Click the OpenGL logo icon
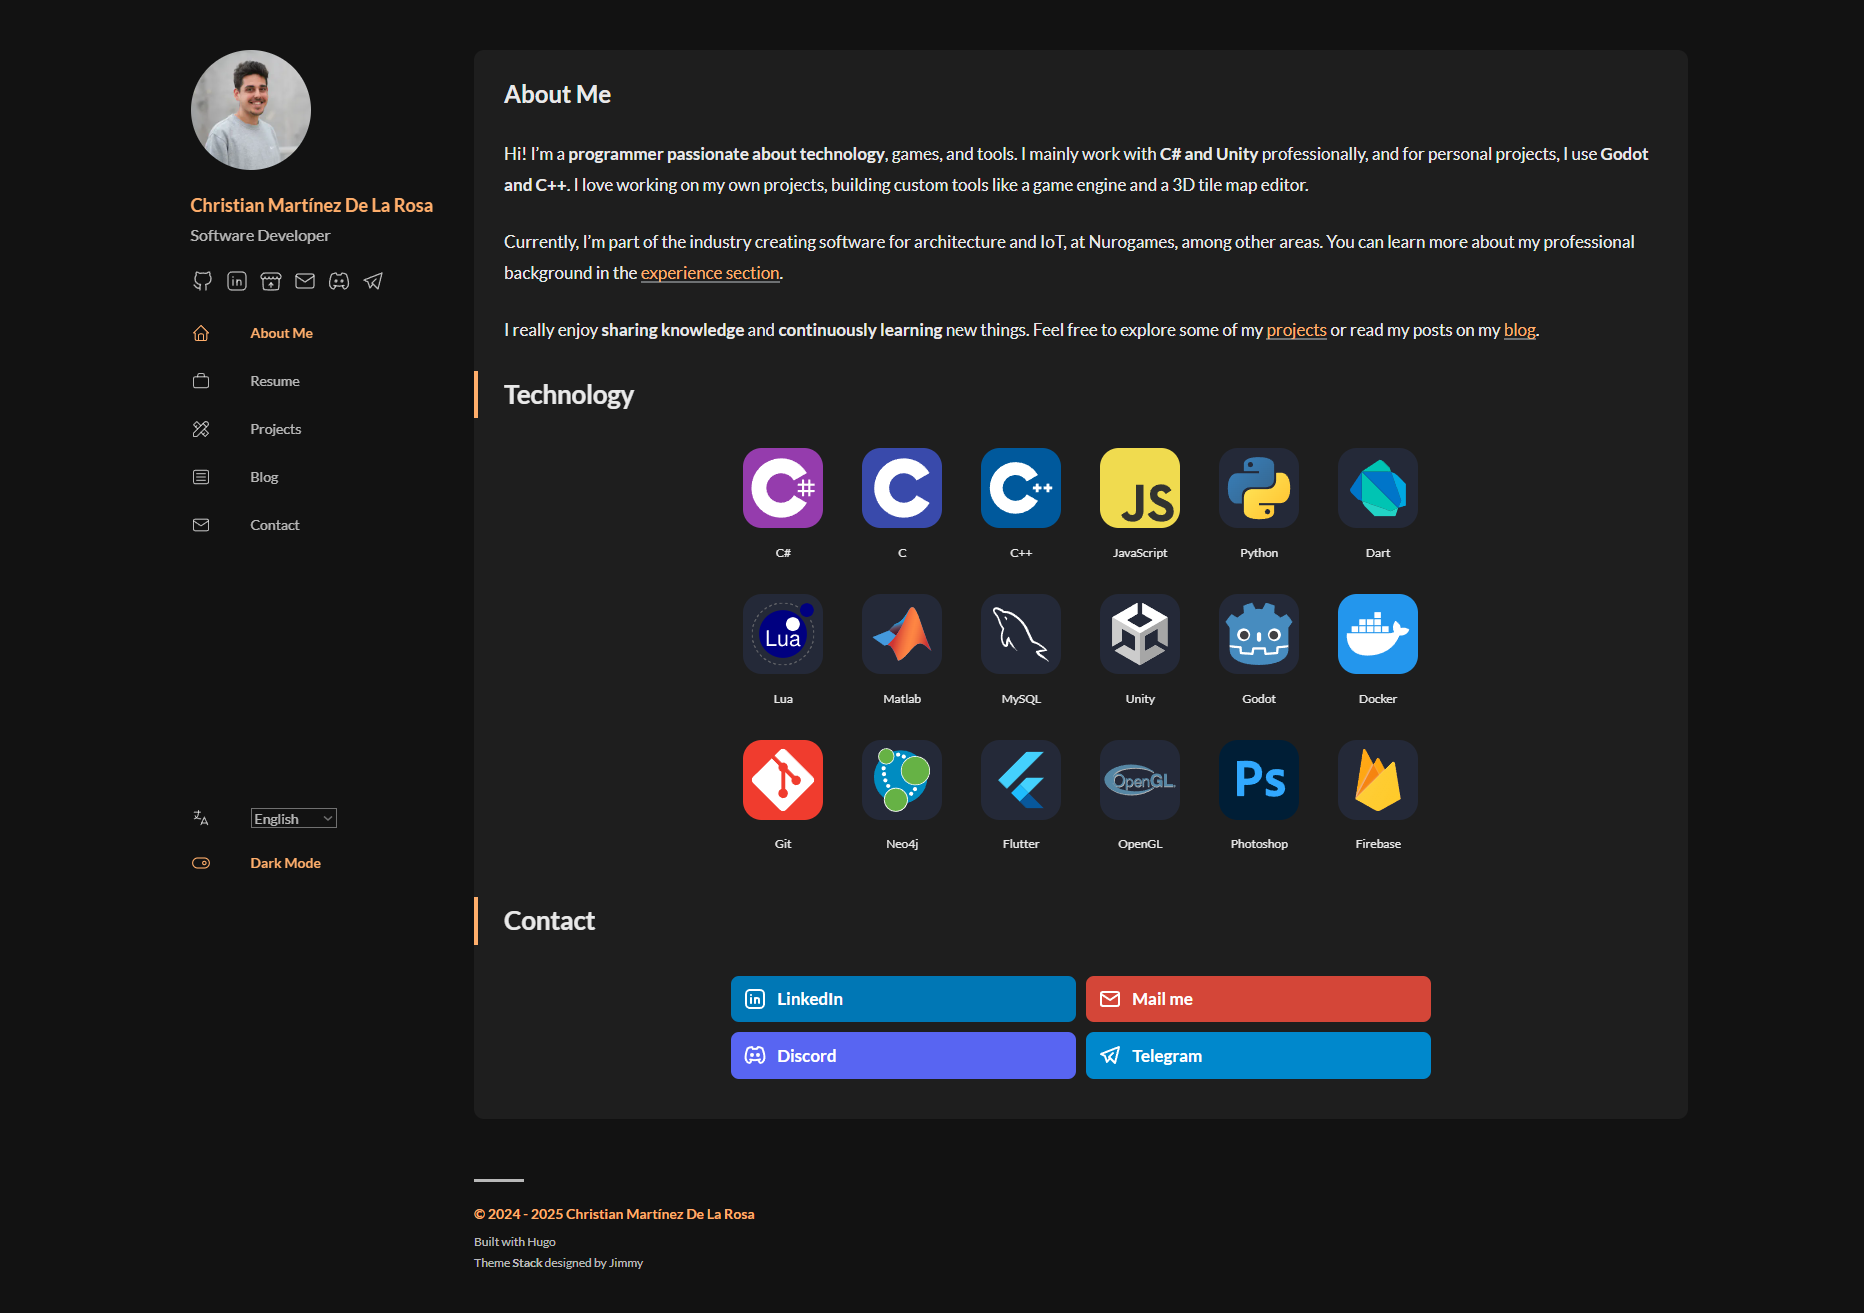Viewport: 1864px width, 1313px height. [x=1140, y=780]
